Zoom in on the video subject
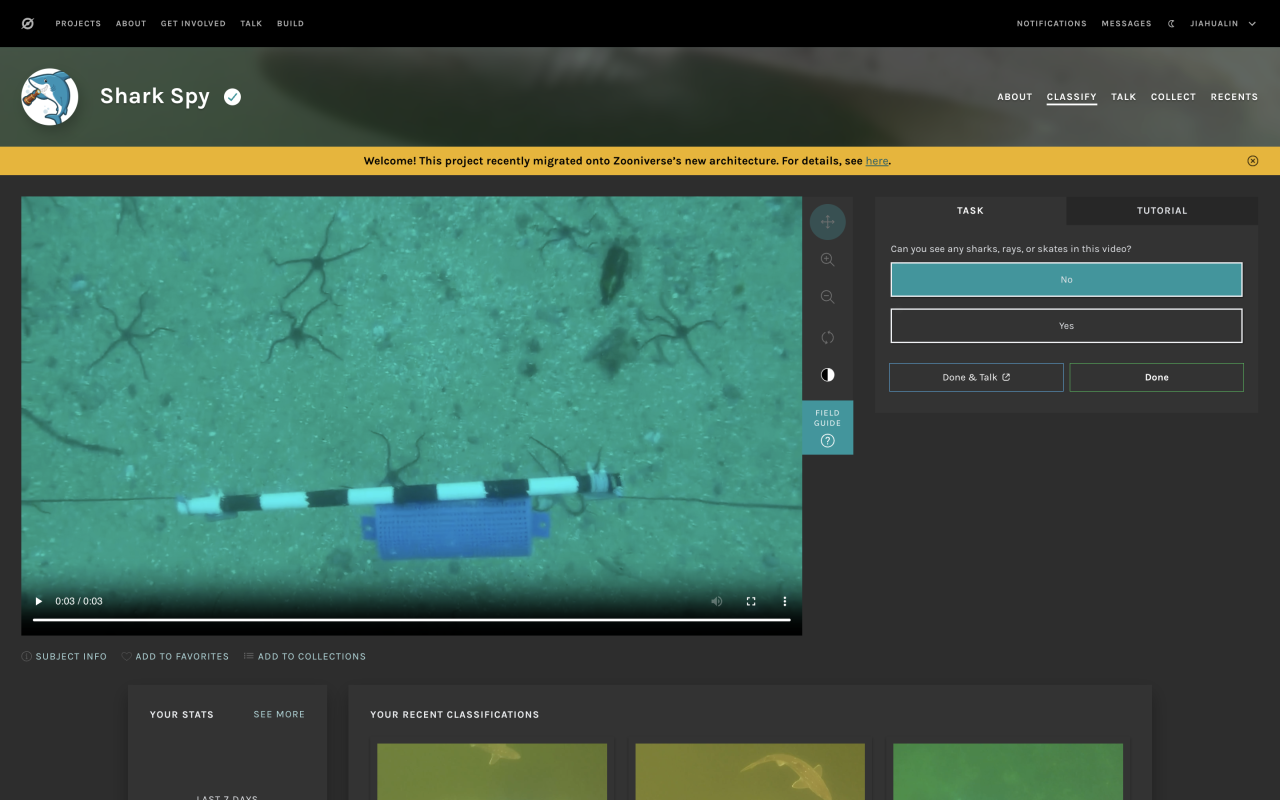Screen dimensions: 1280x800 tap(827, 260)
